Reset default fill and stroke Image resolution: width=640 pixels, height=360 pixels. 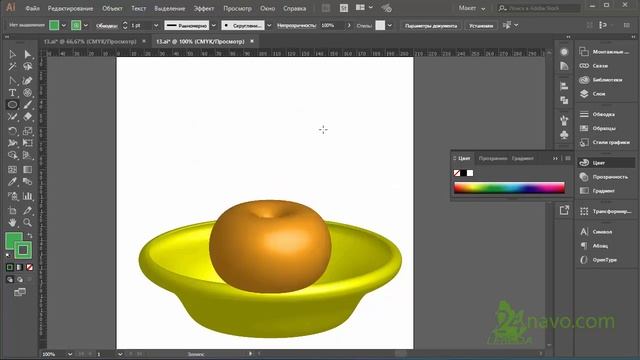pyautogui.click(x=9, y=255)
